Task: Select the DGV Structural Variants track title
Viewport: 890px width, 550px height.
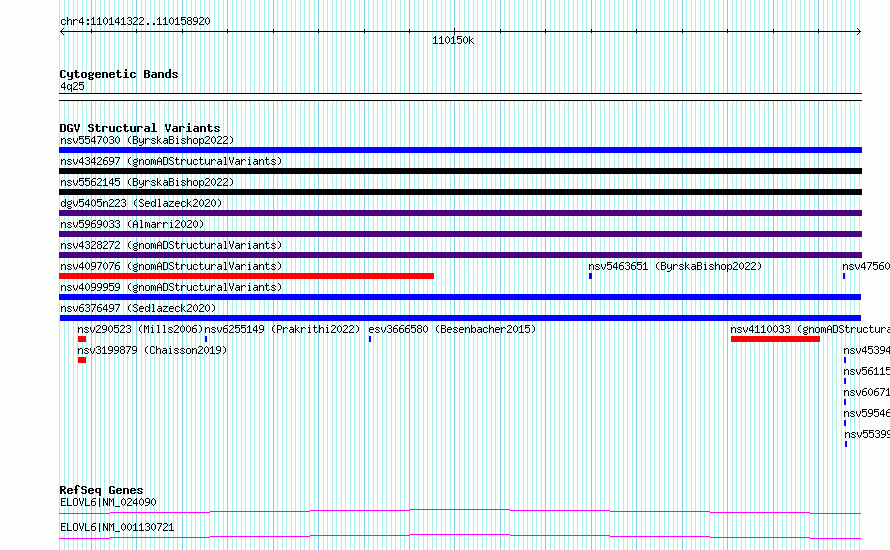Action: point(140,128)
